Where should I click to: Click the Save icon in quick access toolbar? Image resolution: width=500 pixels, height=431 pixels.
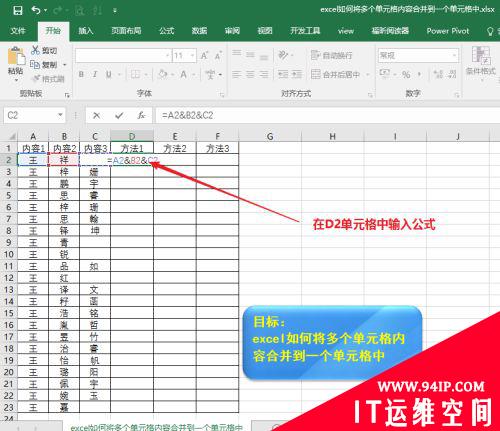coord(18,11)
